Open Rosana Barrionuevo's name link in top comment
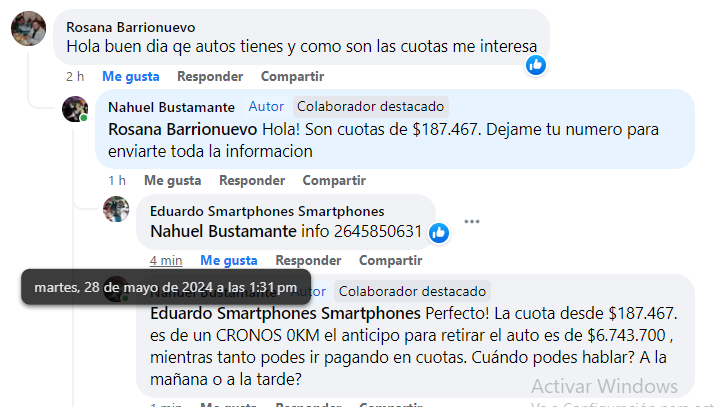This screenshot has height=407, width=714. (131, 27)
